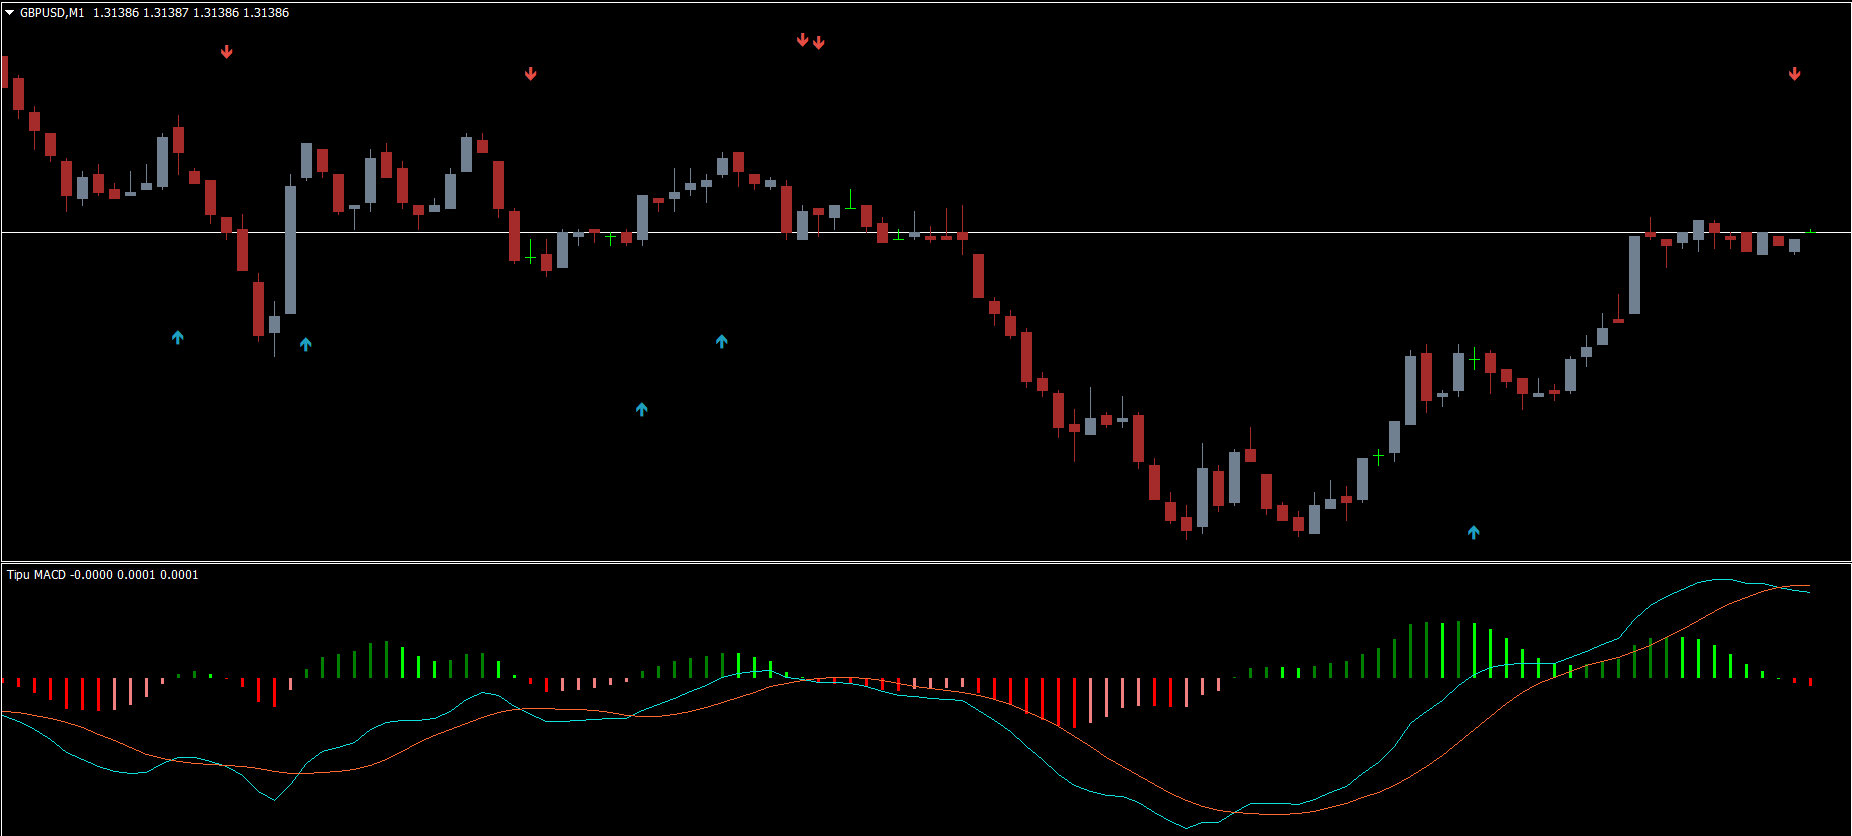The width and height of the screenshot is (1852, 836).
Task: Select tall gray candle beside second blue arrow
Action: (x=290, y=250)
